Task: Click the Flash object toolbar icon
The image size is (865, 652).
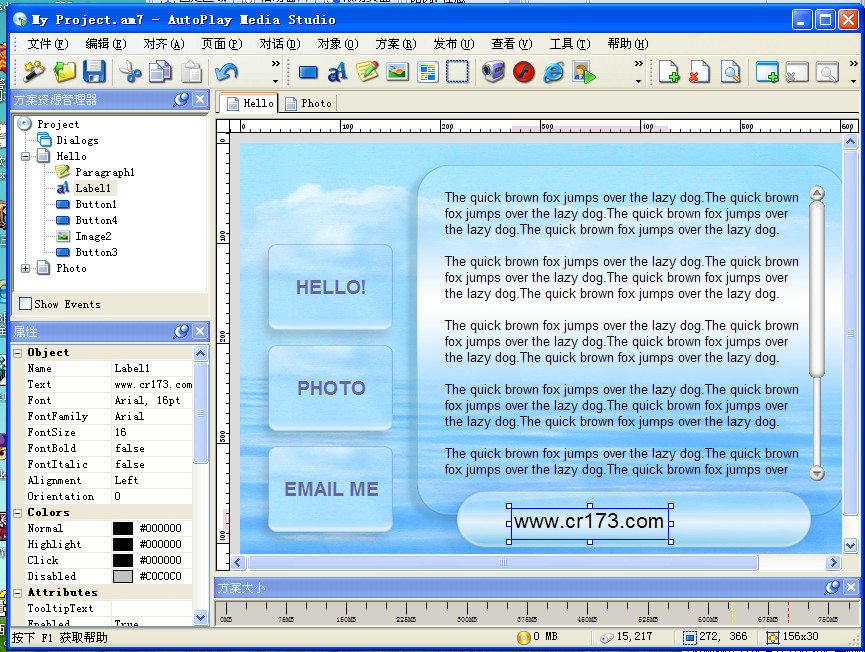Action: click(x=524, y=72)
